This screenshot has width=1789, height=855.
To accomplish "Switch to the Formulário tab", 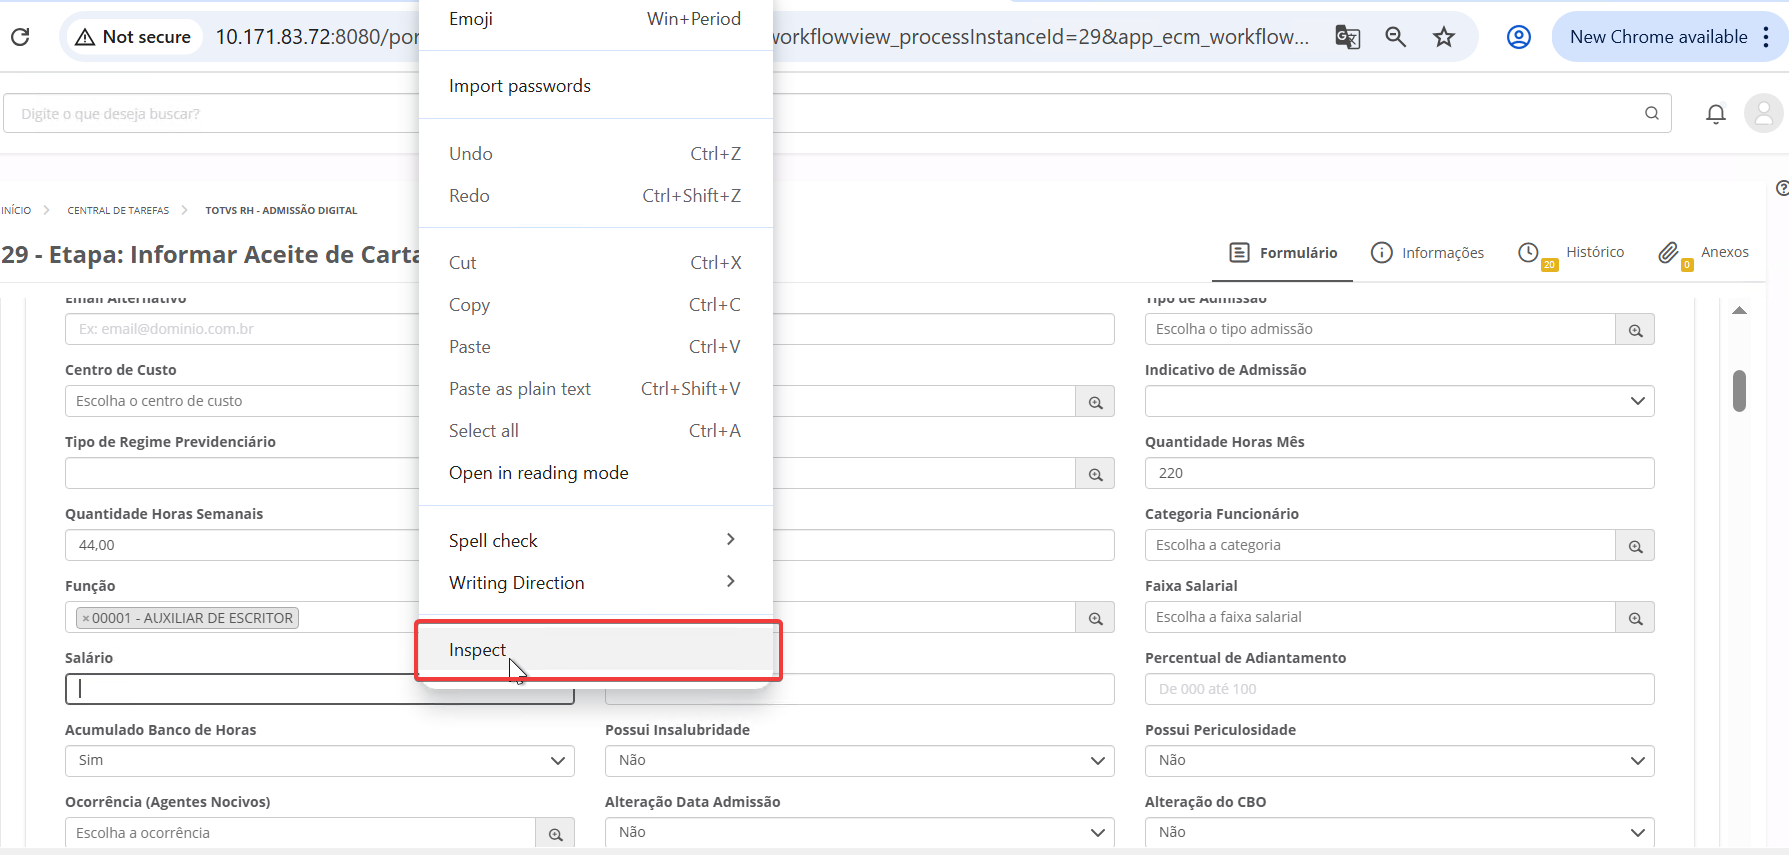I will click(1283, 253).
